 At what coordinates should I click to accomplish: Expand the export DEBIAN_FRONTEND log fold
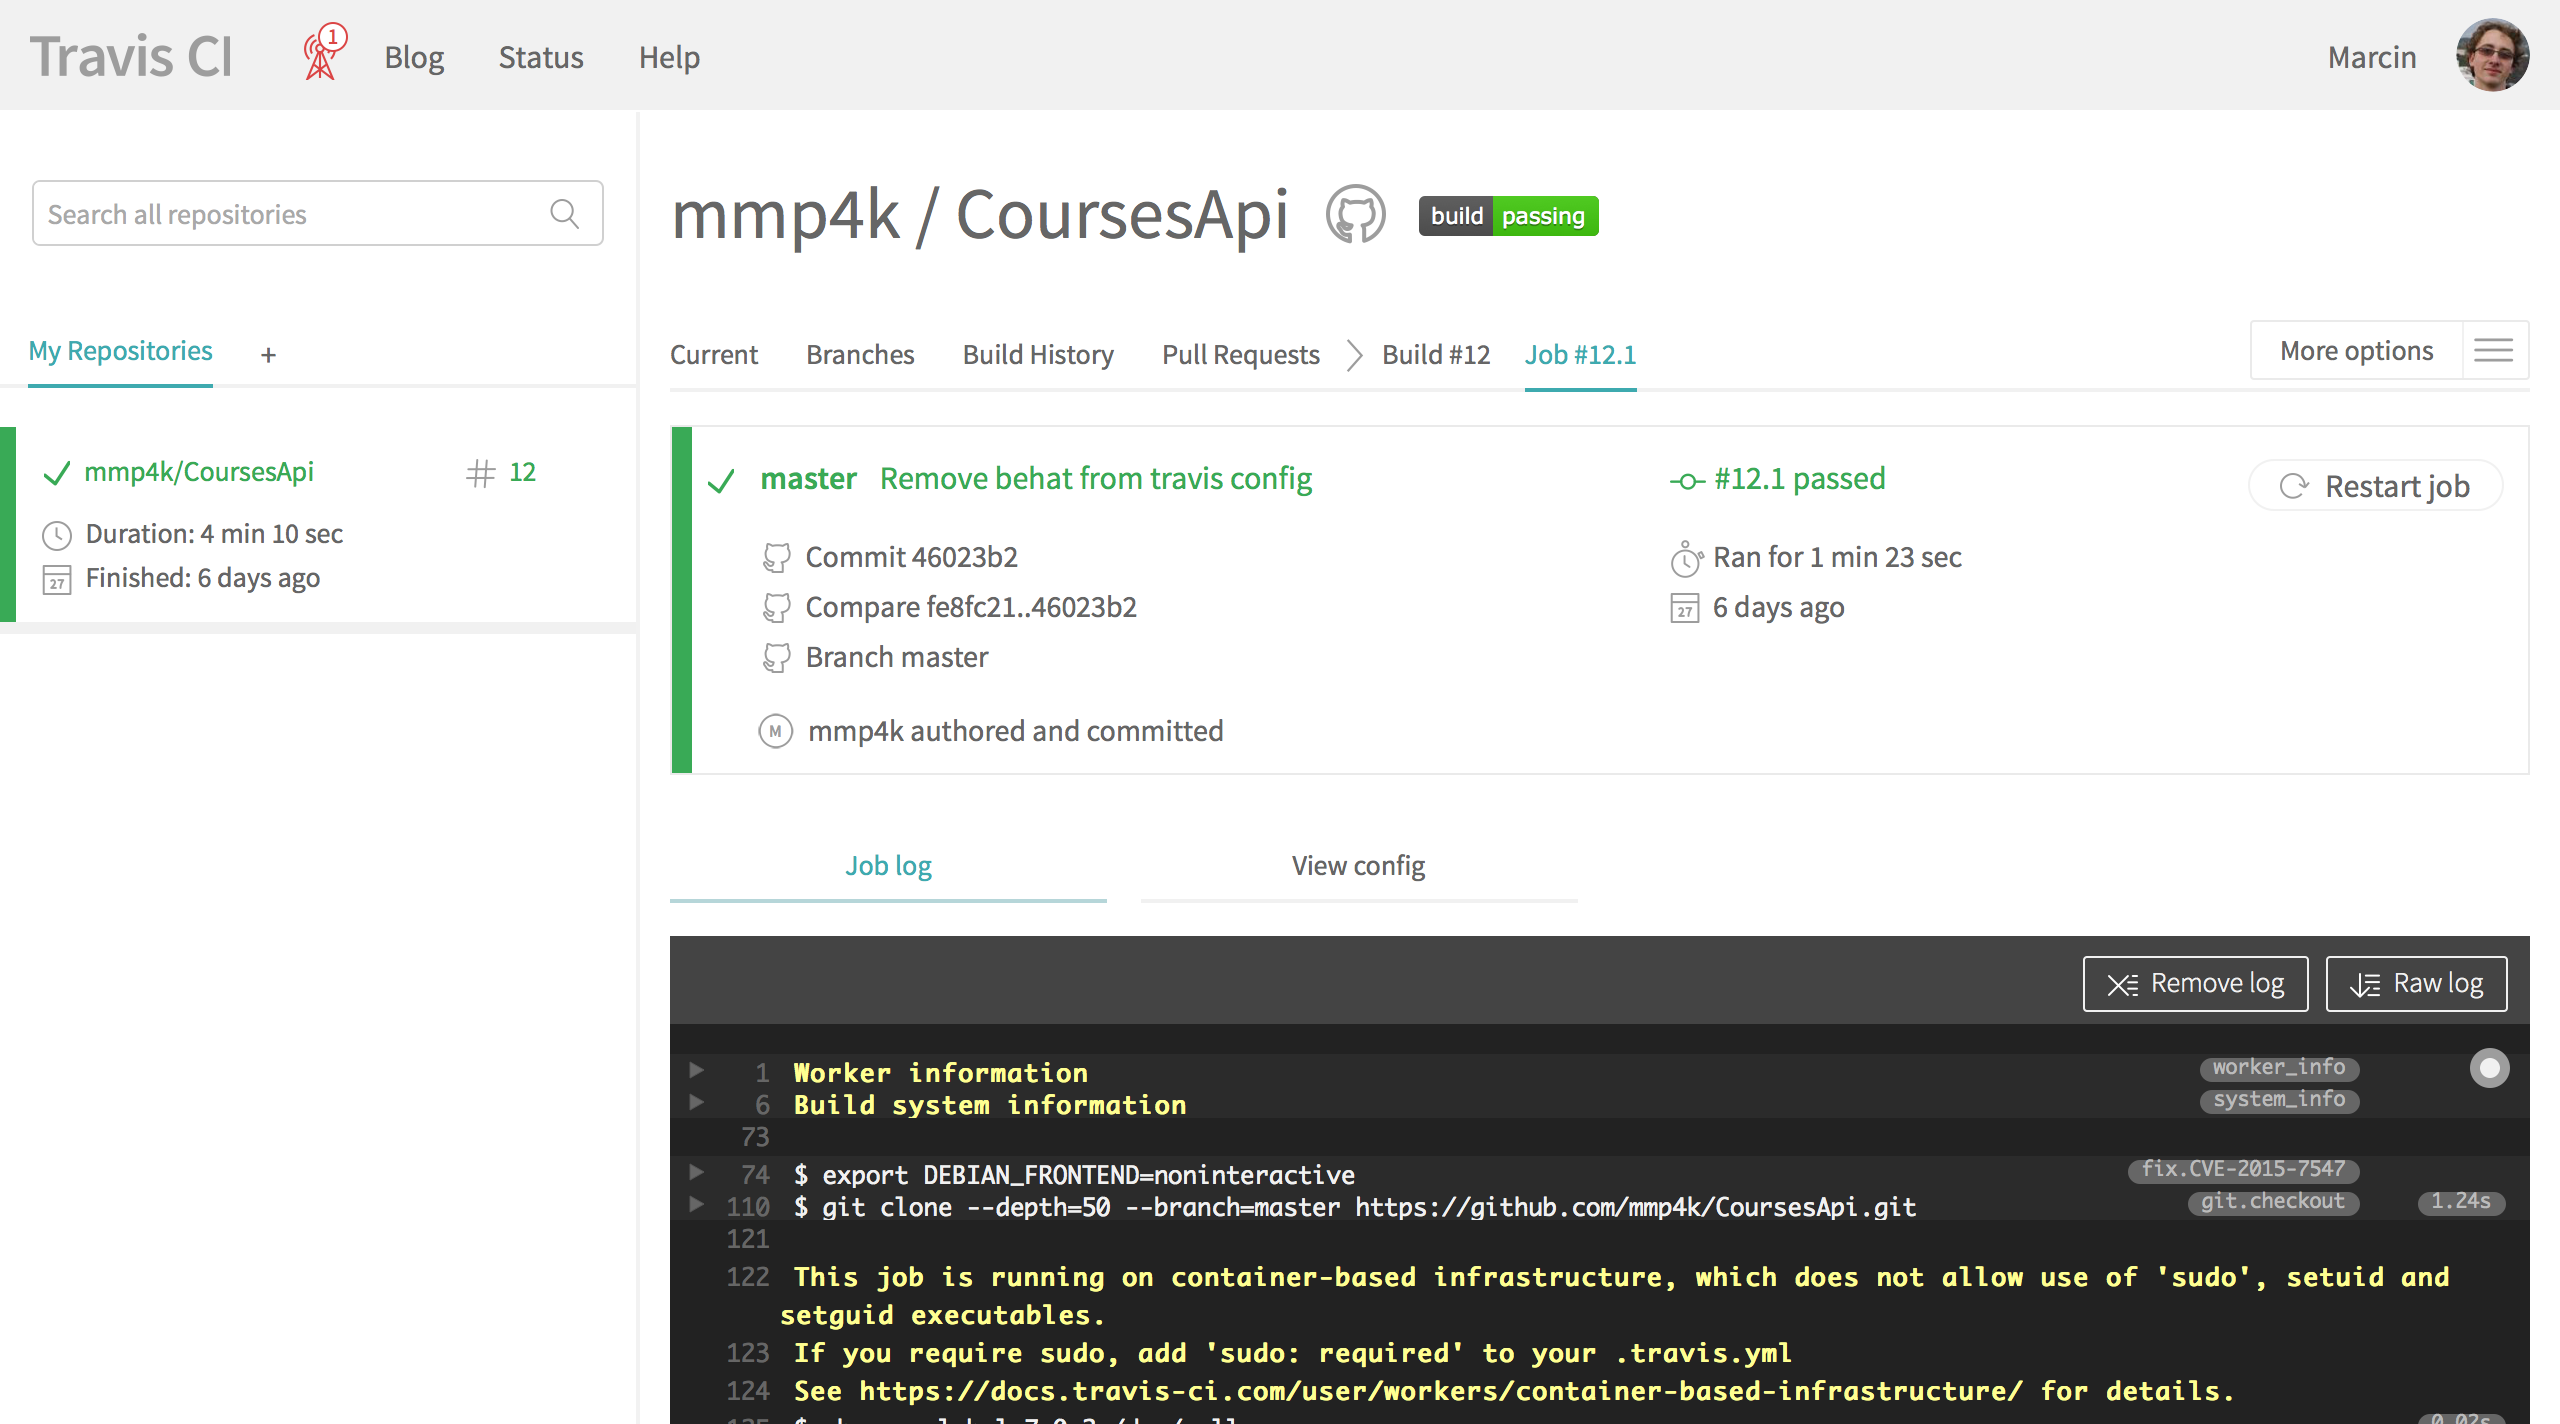[x=697, y=1173]
